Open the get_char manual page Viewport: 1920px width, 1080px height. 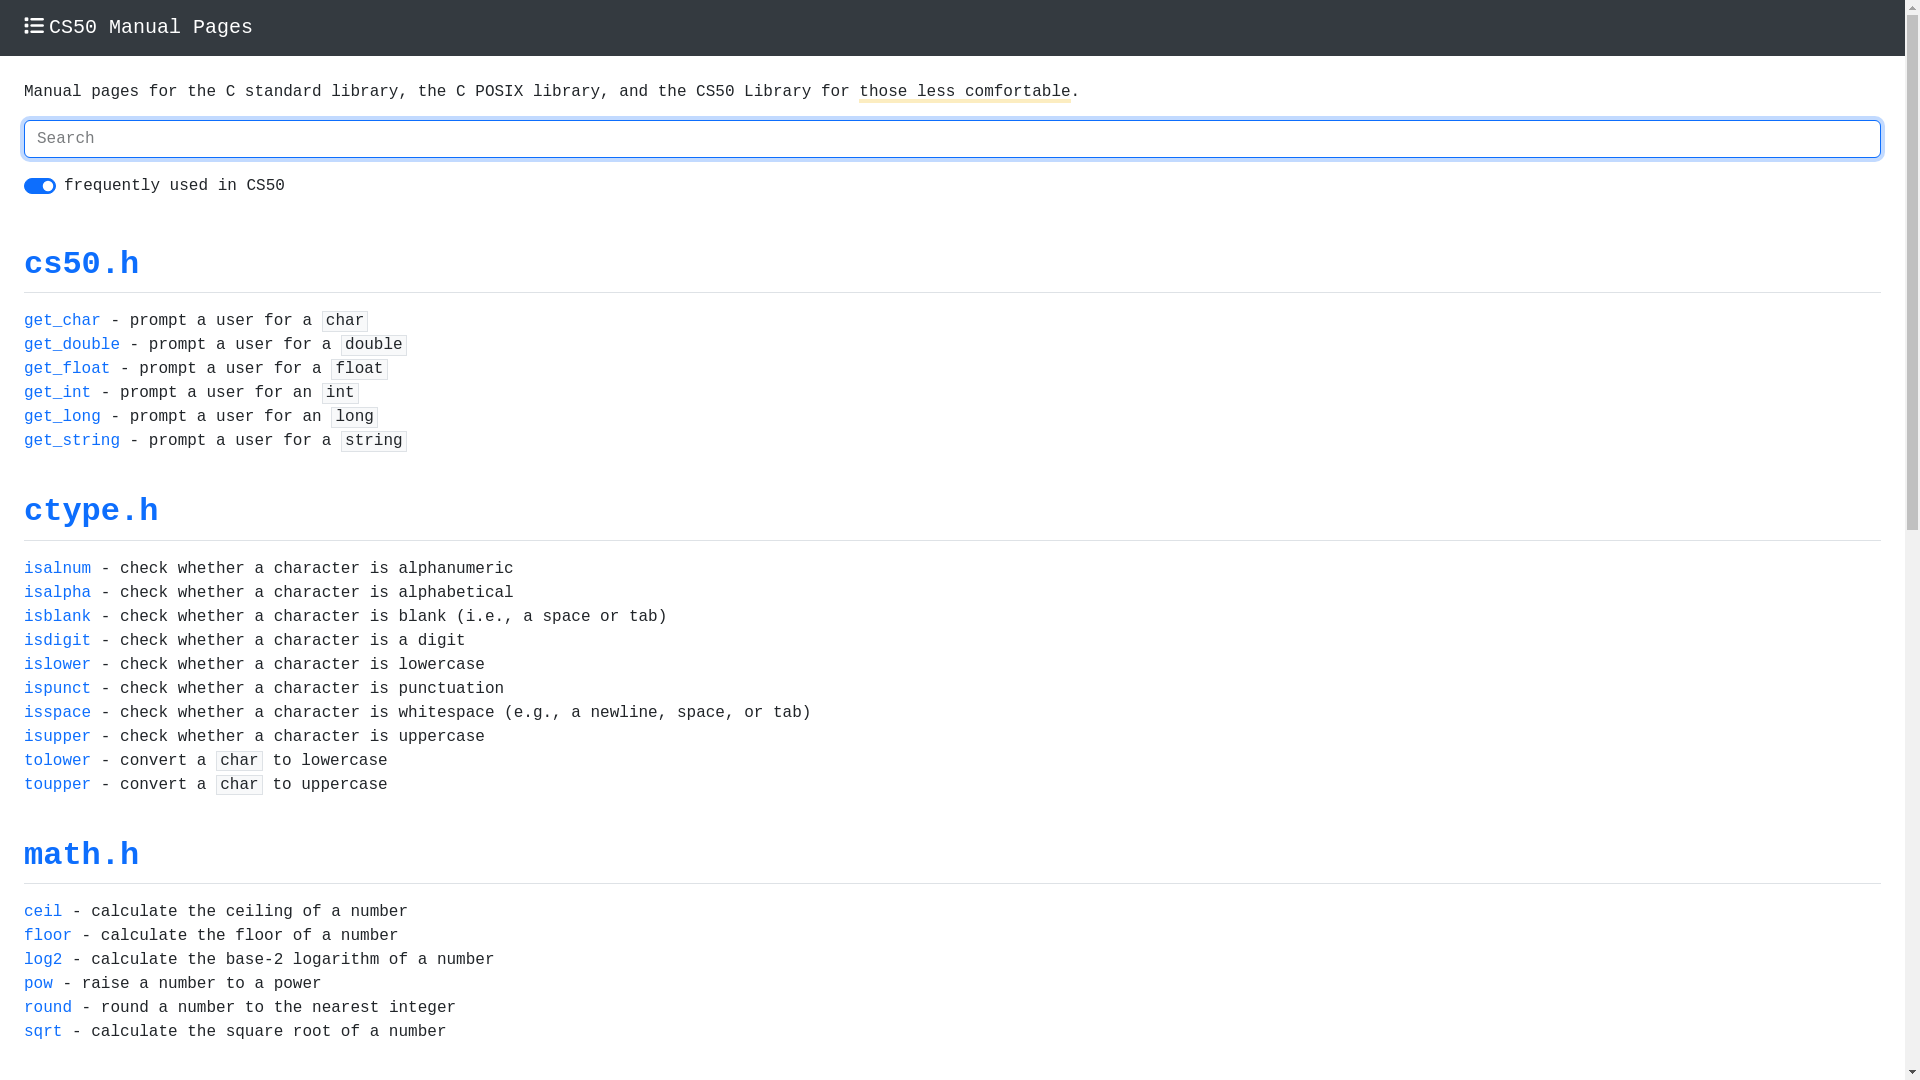coord(62,321)
